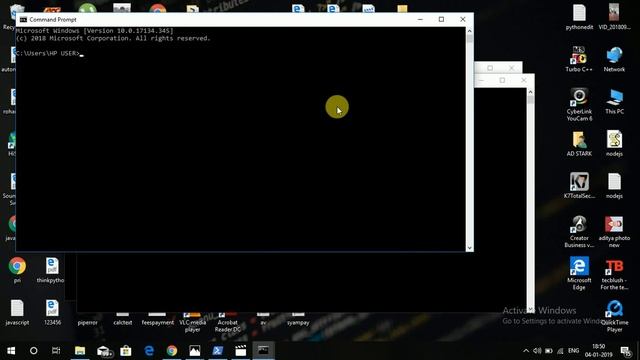Click the scrollbar thumb in Command Prompt
The width and height of the screenshot is (640, 360).
coord(469,39)
